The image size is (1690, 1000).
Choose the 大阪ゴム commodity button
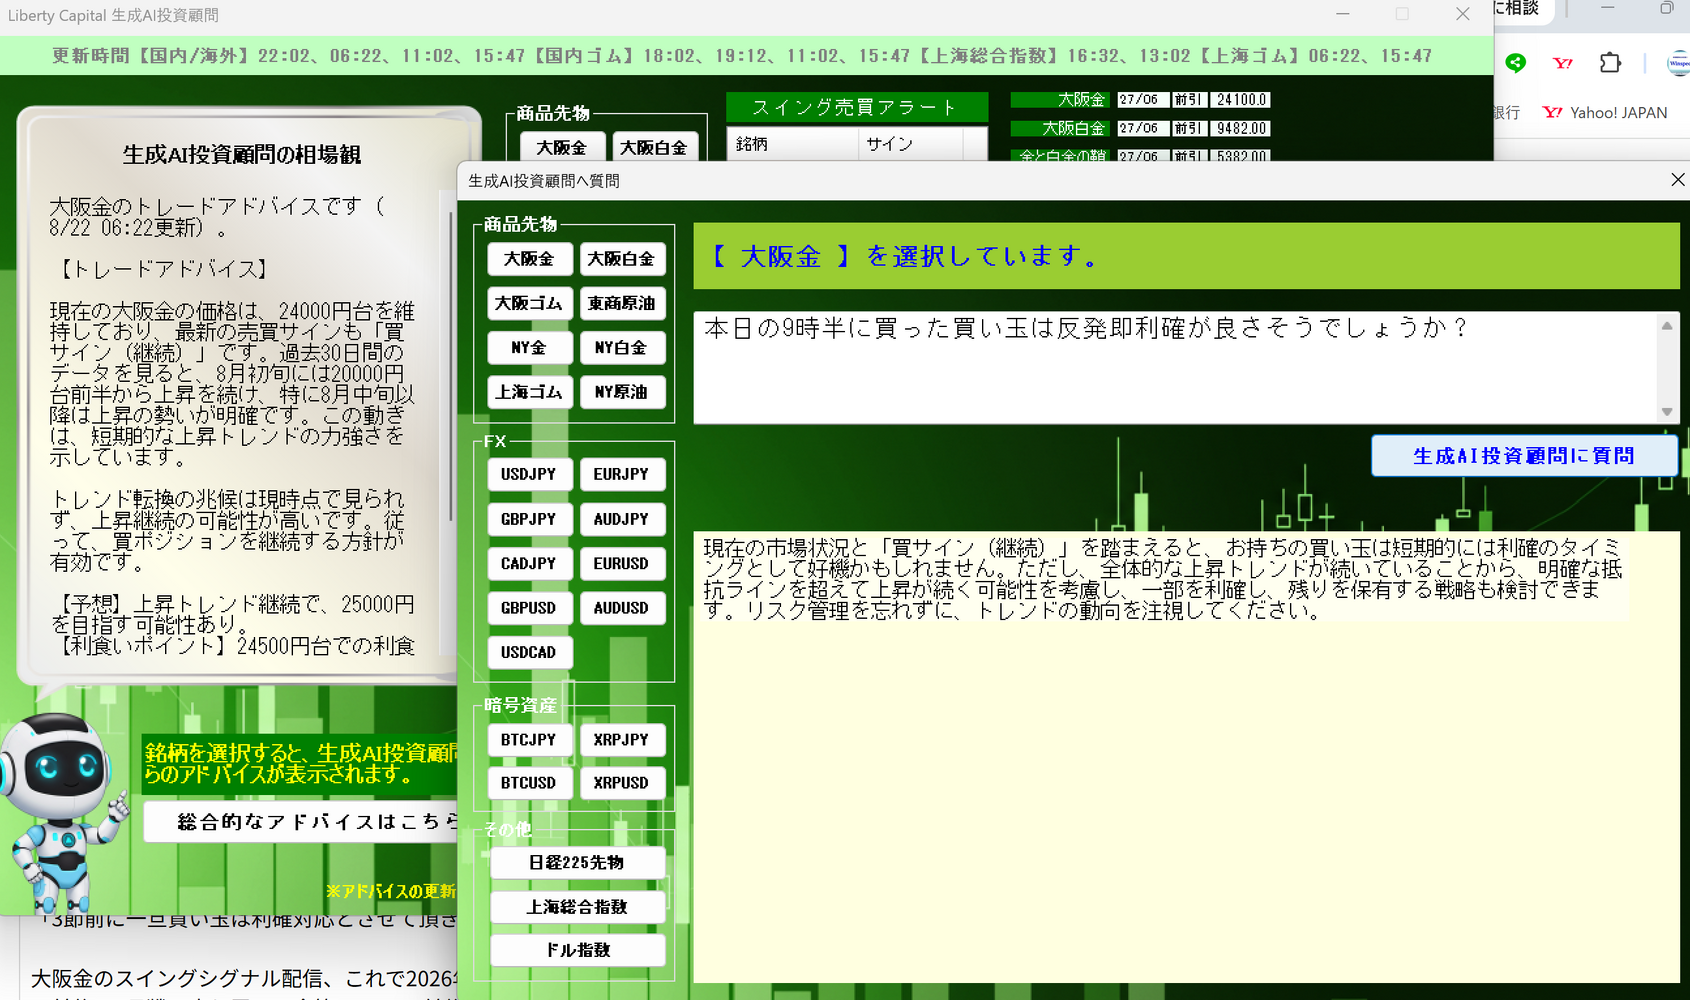(x=529, y=303)
